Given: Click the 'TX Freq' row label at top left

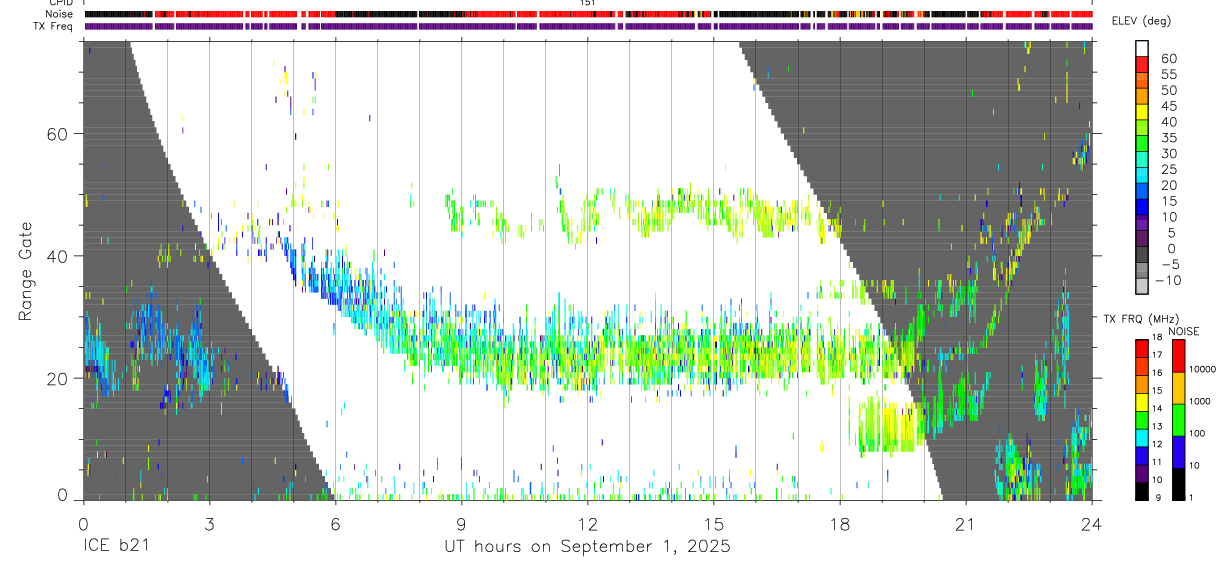Looking at the screenshot, I should (x=53, y=26).
